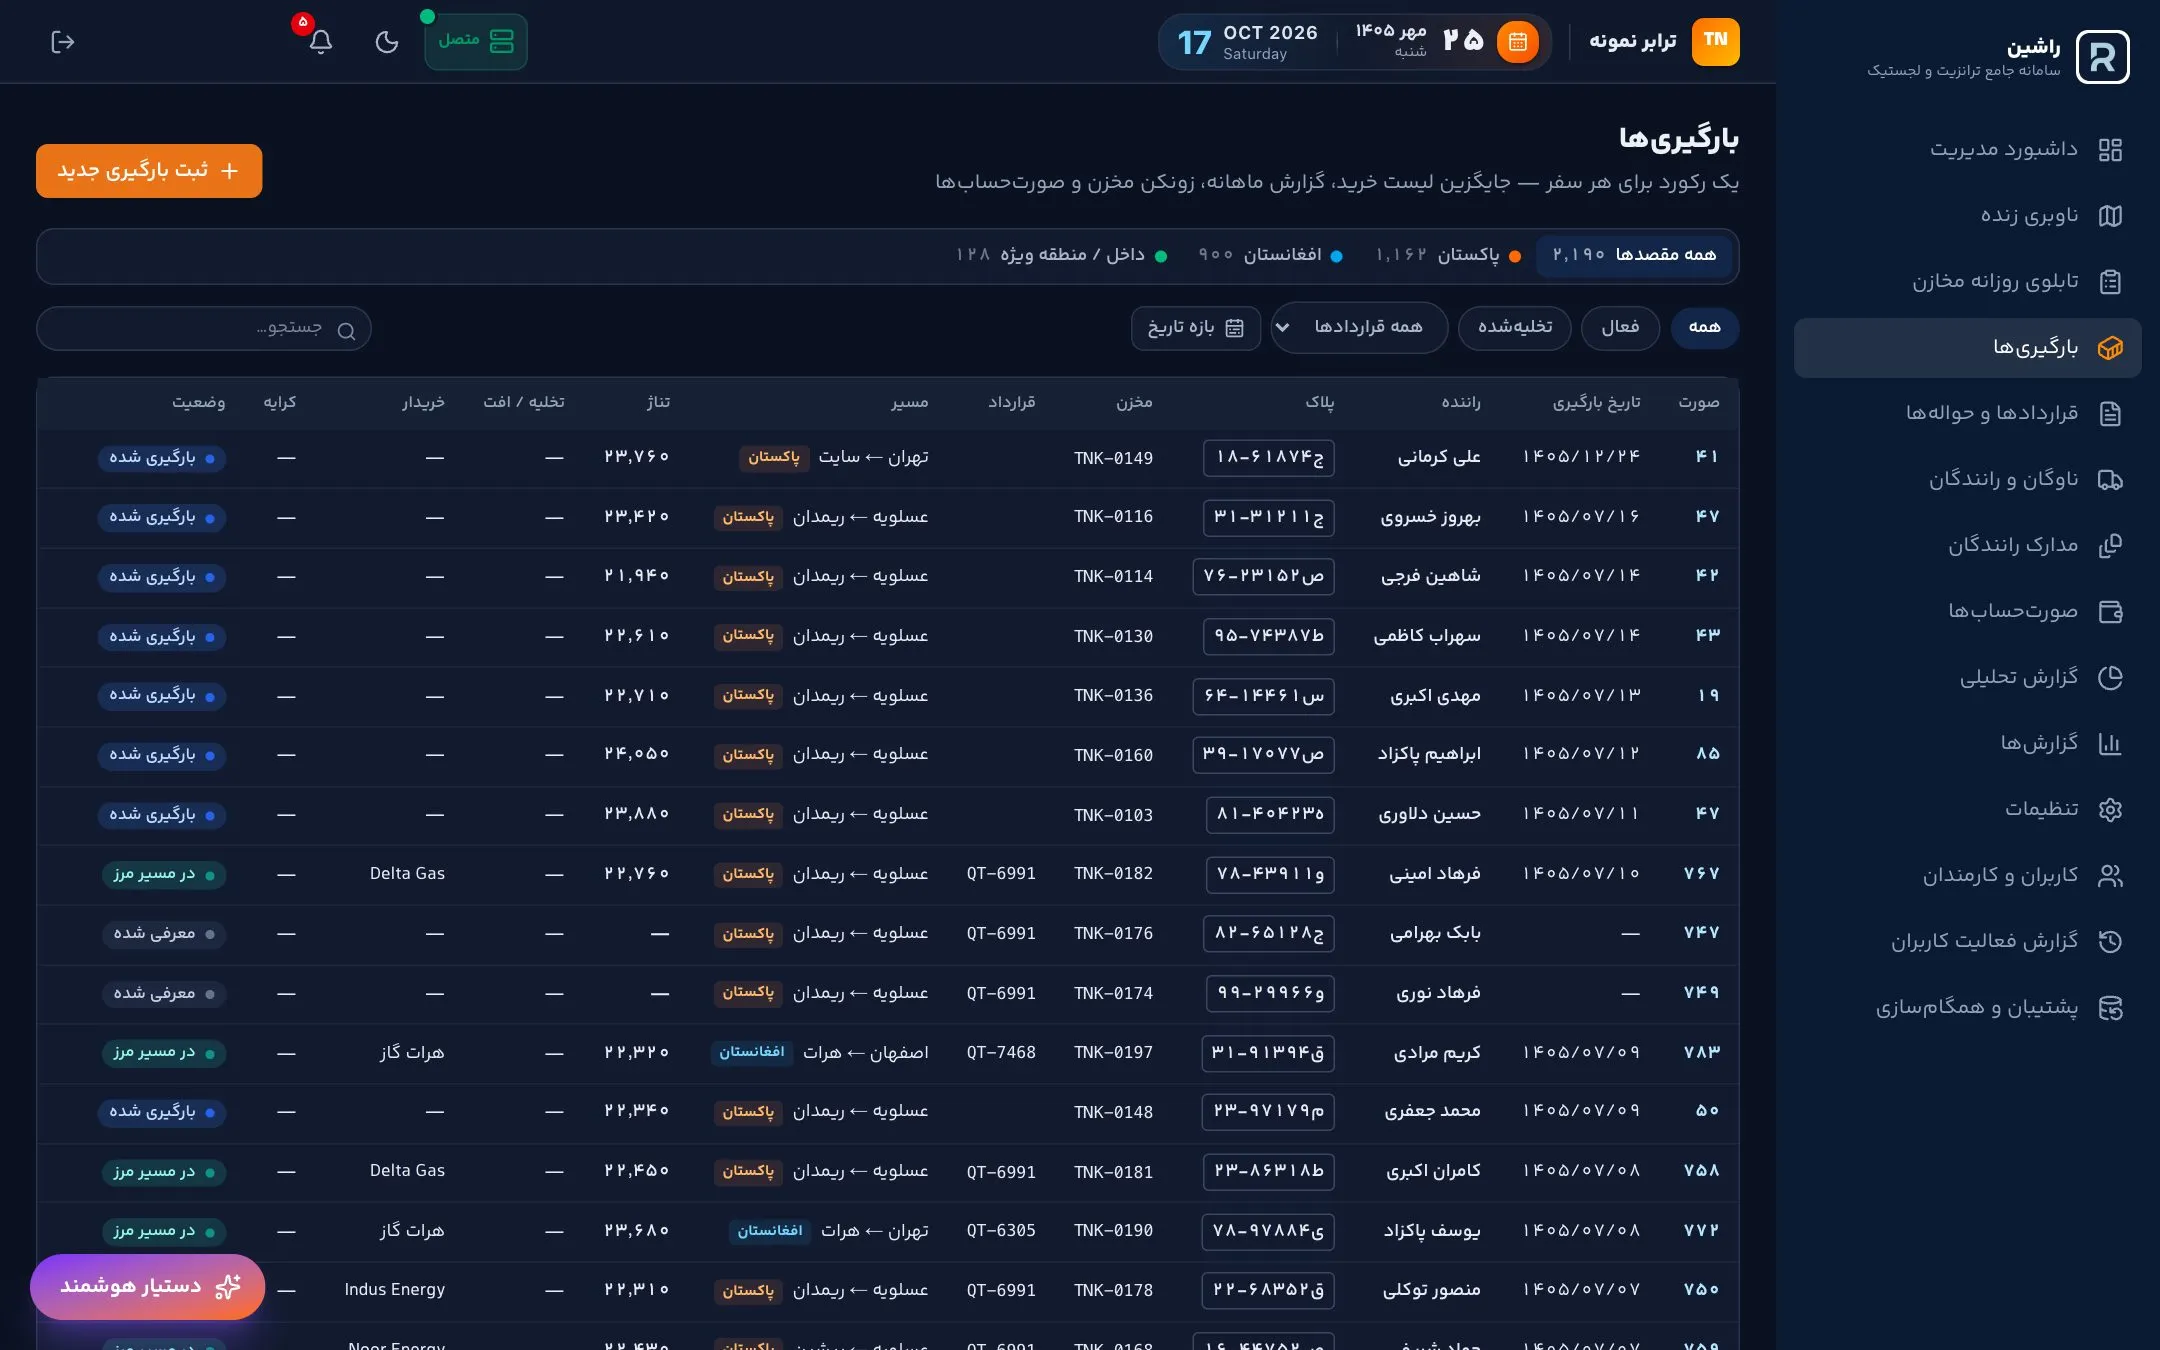Open the orange calendar icon in the header
Image resolution: width=2160 pixels, height=1350 pixels.
point(1517,42)
